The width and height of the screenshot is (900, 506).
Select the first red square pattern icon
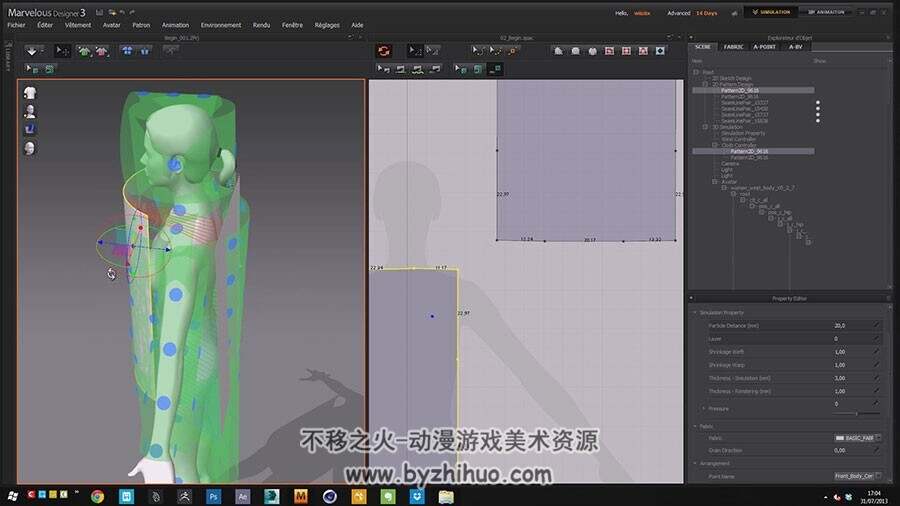[x=610, y=51]
